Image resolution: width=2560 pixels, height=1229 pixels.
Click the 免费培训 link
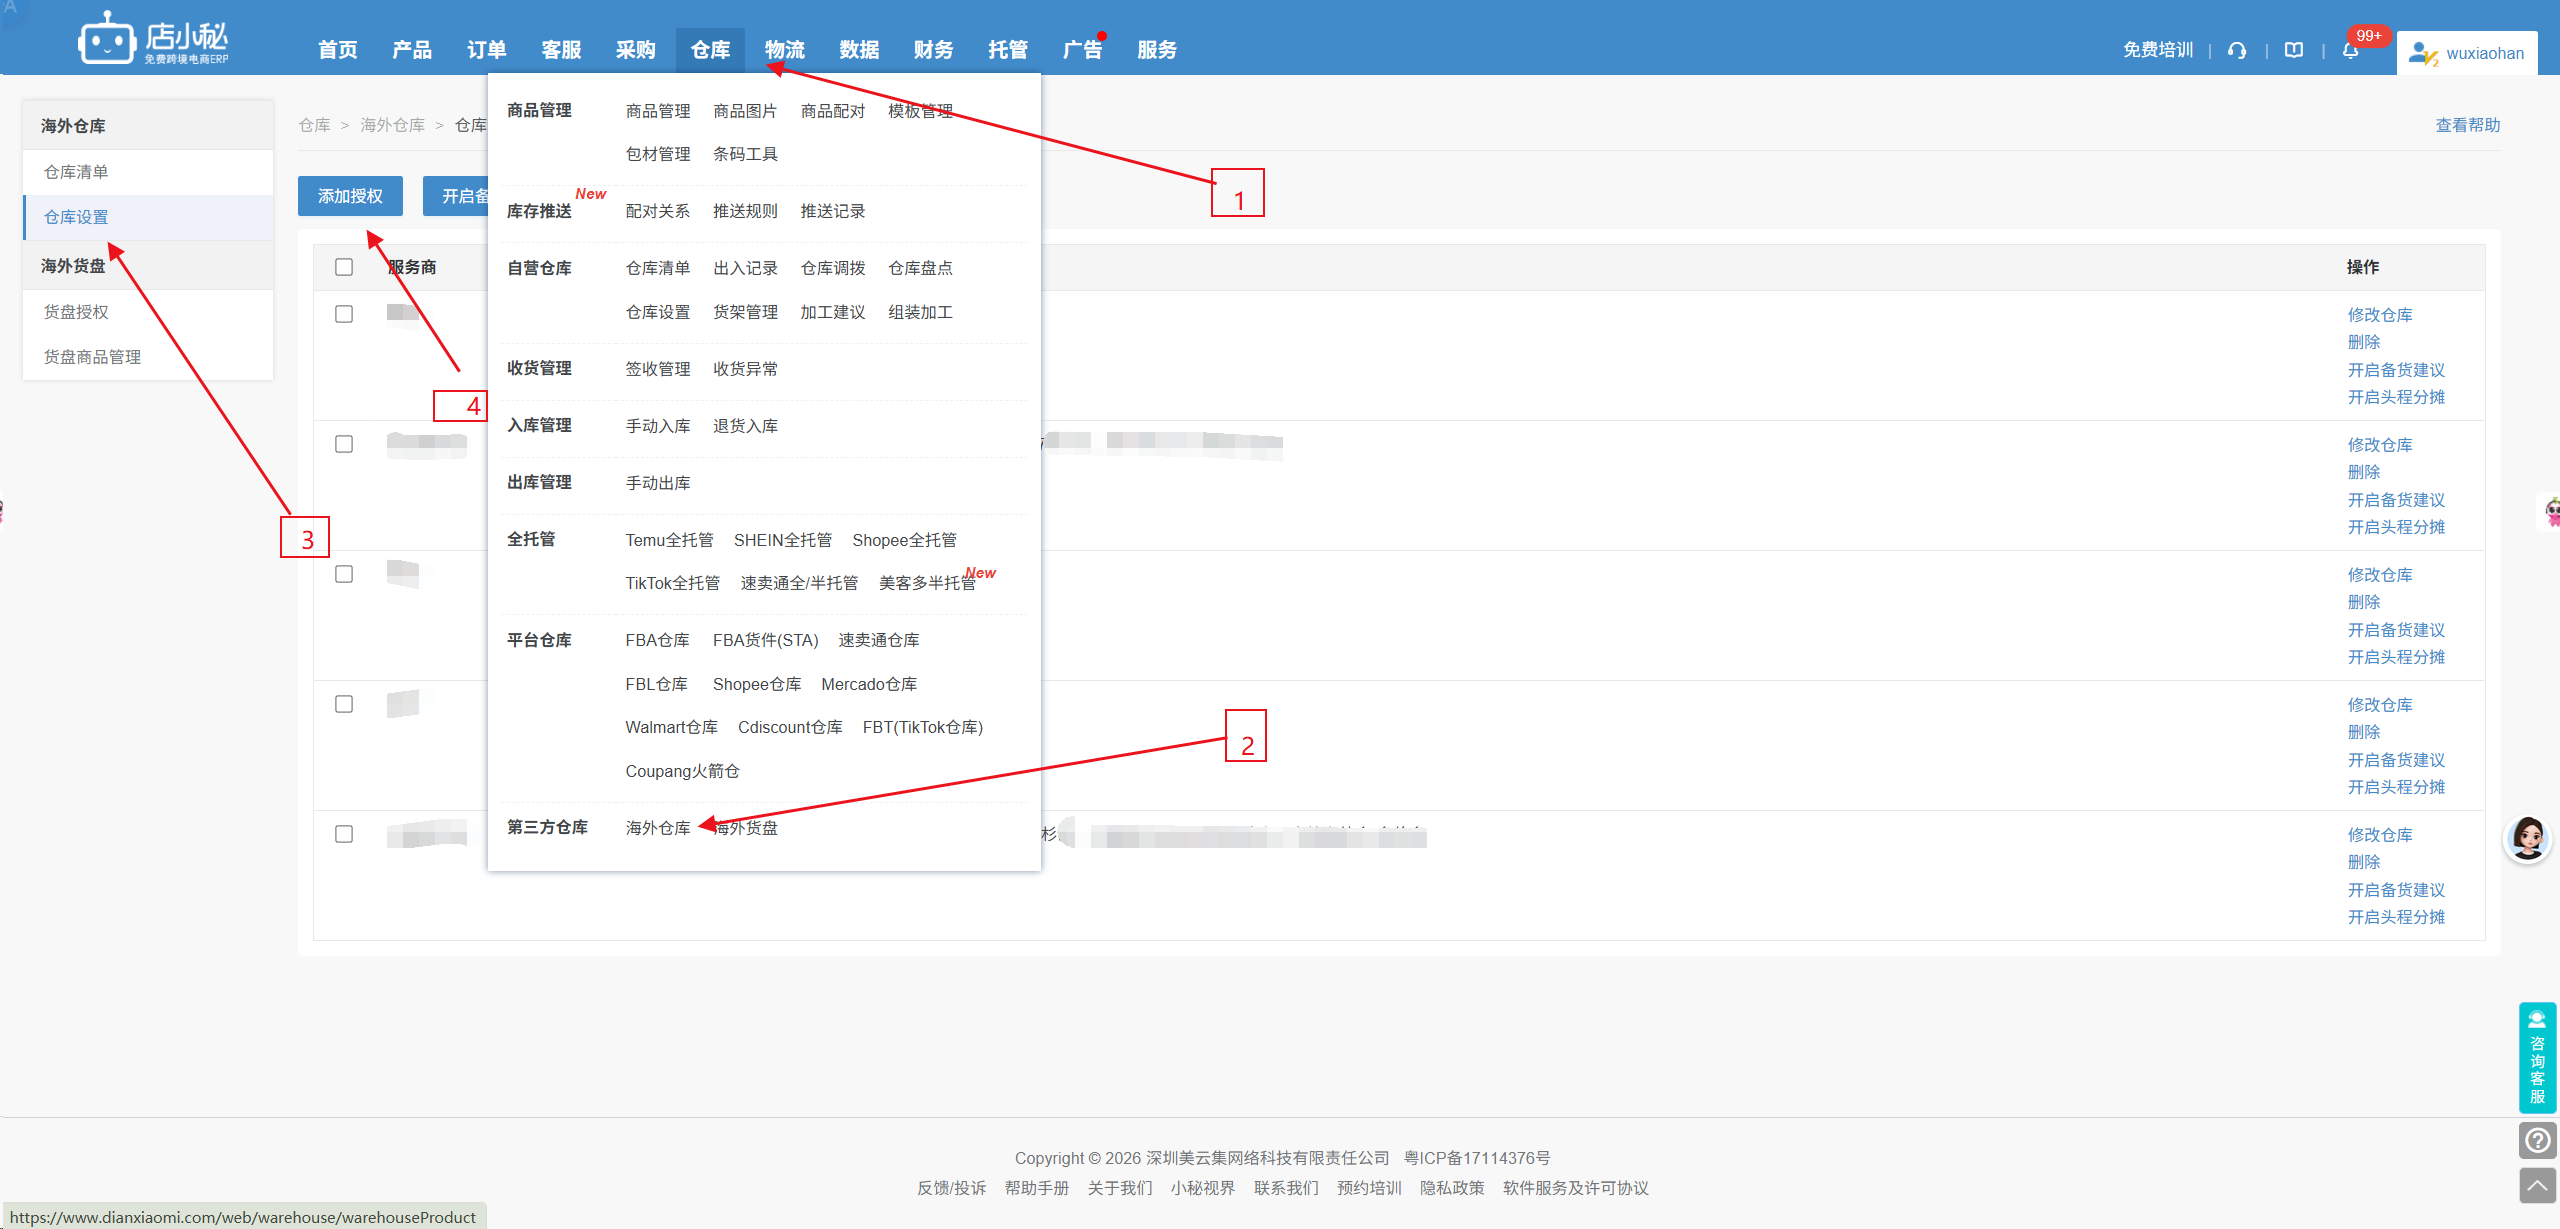pos(2158,50)
